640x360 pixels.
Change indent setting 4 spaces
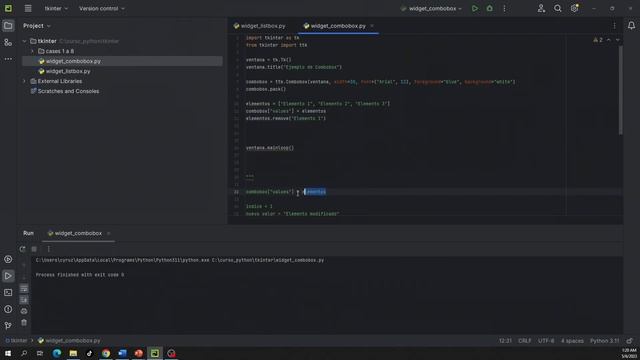(x=572, y=340)
